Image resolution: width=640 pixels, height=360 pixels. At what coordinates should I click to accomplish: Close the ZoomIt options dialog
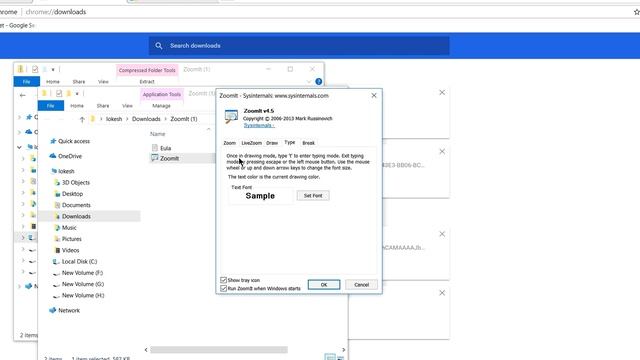point(374,96)
